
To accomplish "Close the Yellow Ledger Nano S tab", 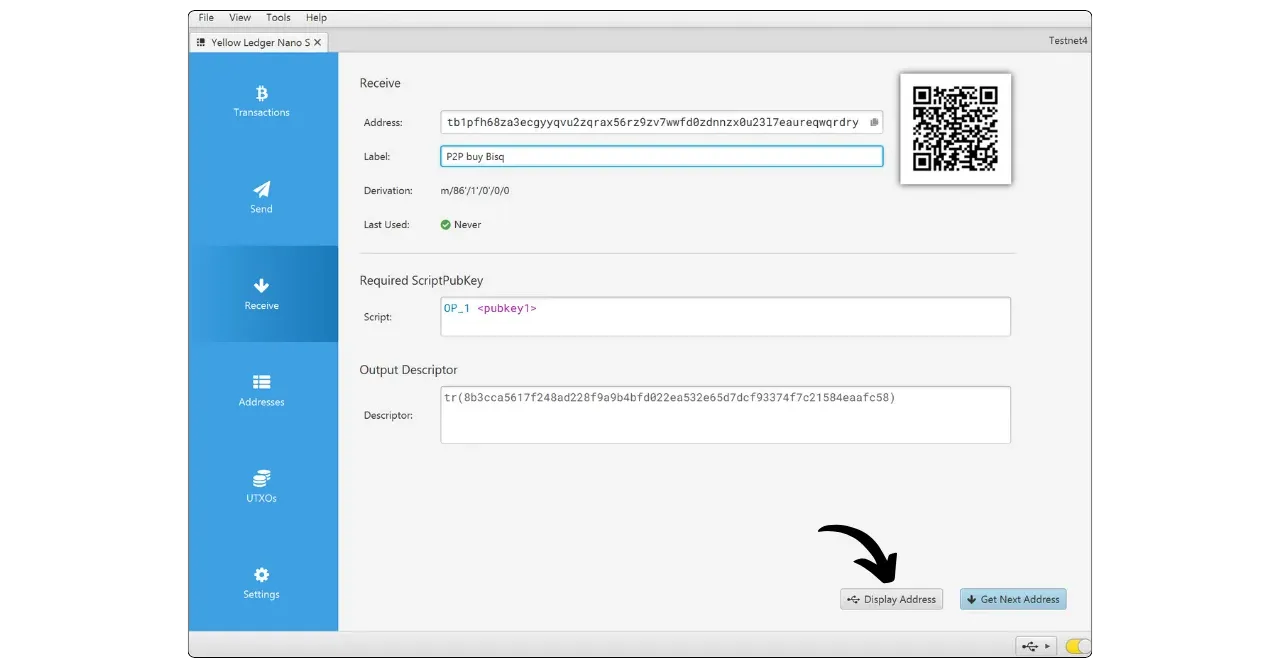I will point(317,43).
